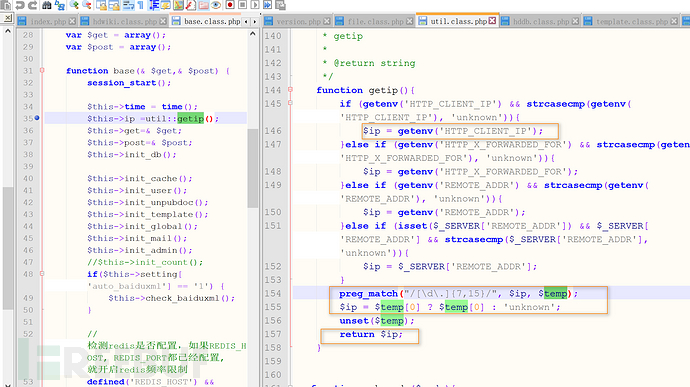The width and height of the screenshot is (690, 387).
Task: Close the hdwiki.class.php tab
Action: coord(163,21)
